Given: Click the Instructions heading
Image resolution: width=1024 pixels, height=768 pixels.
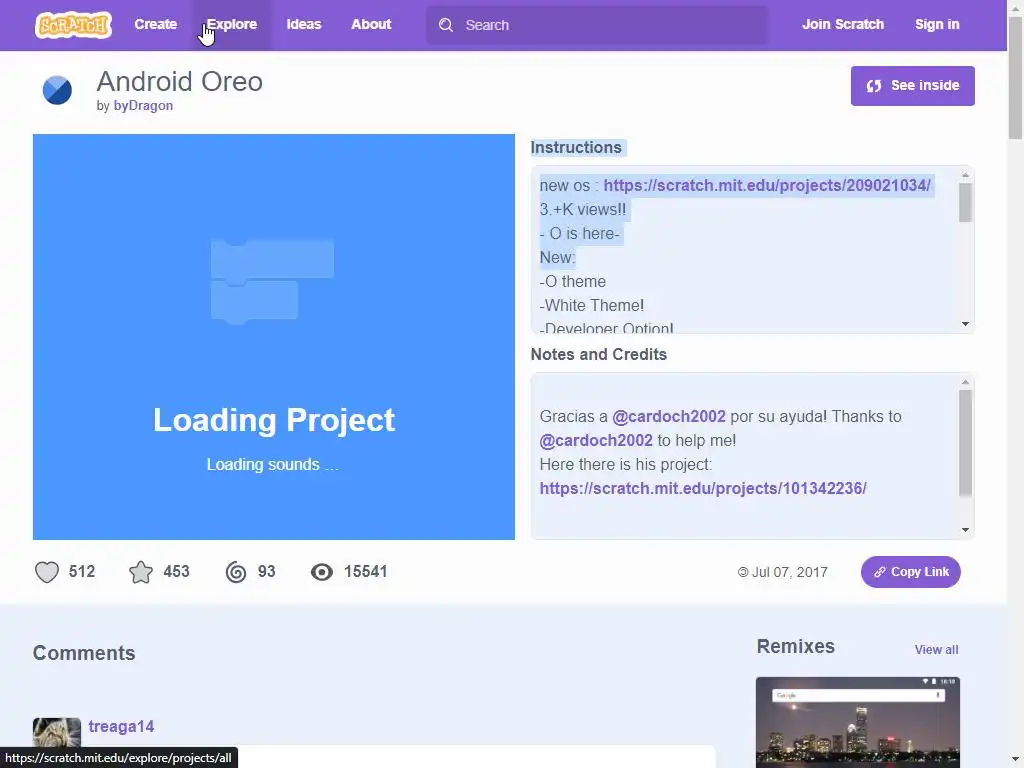Looking at the screenshot, I should [576, 148].
